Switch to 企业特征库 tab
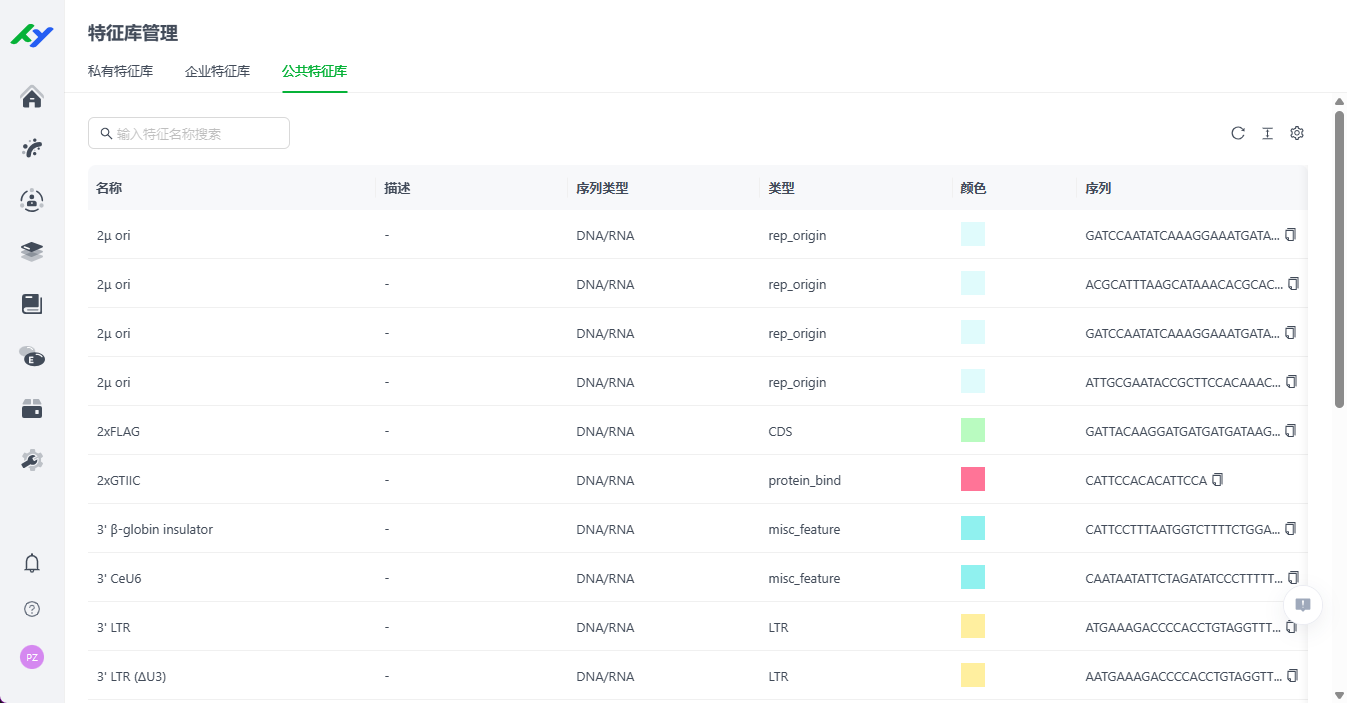The height and width of the screenshot is (703, 1347). [217, 72]
